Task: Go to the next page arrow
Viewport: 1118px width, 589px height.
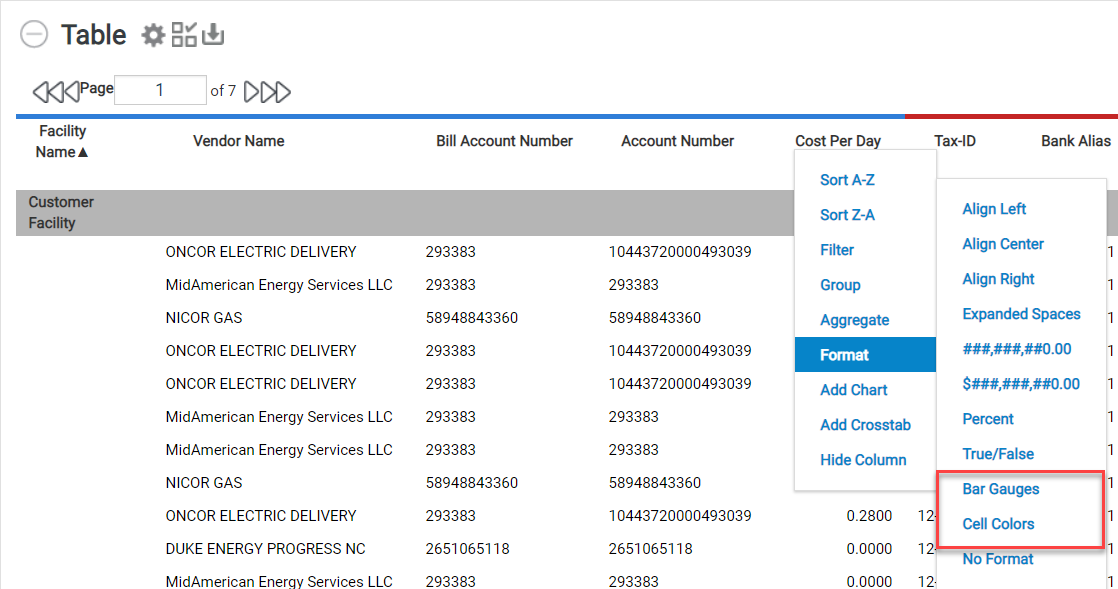Action: point(251,91)
